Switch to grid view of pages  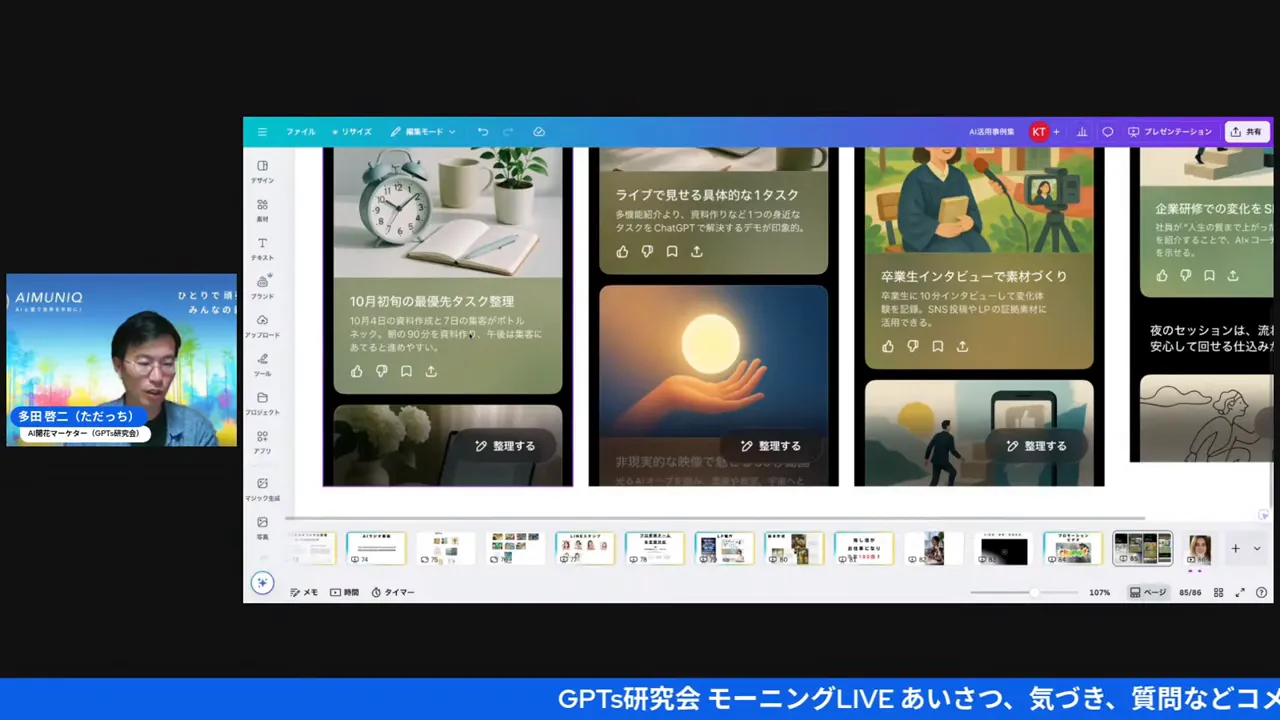(1218, 593)
